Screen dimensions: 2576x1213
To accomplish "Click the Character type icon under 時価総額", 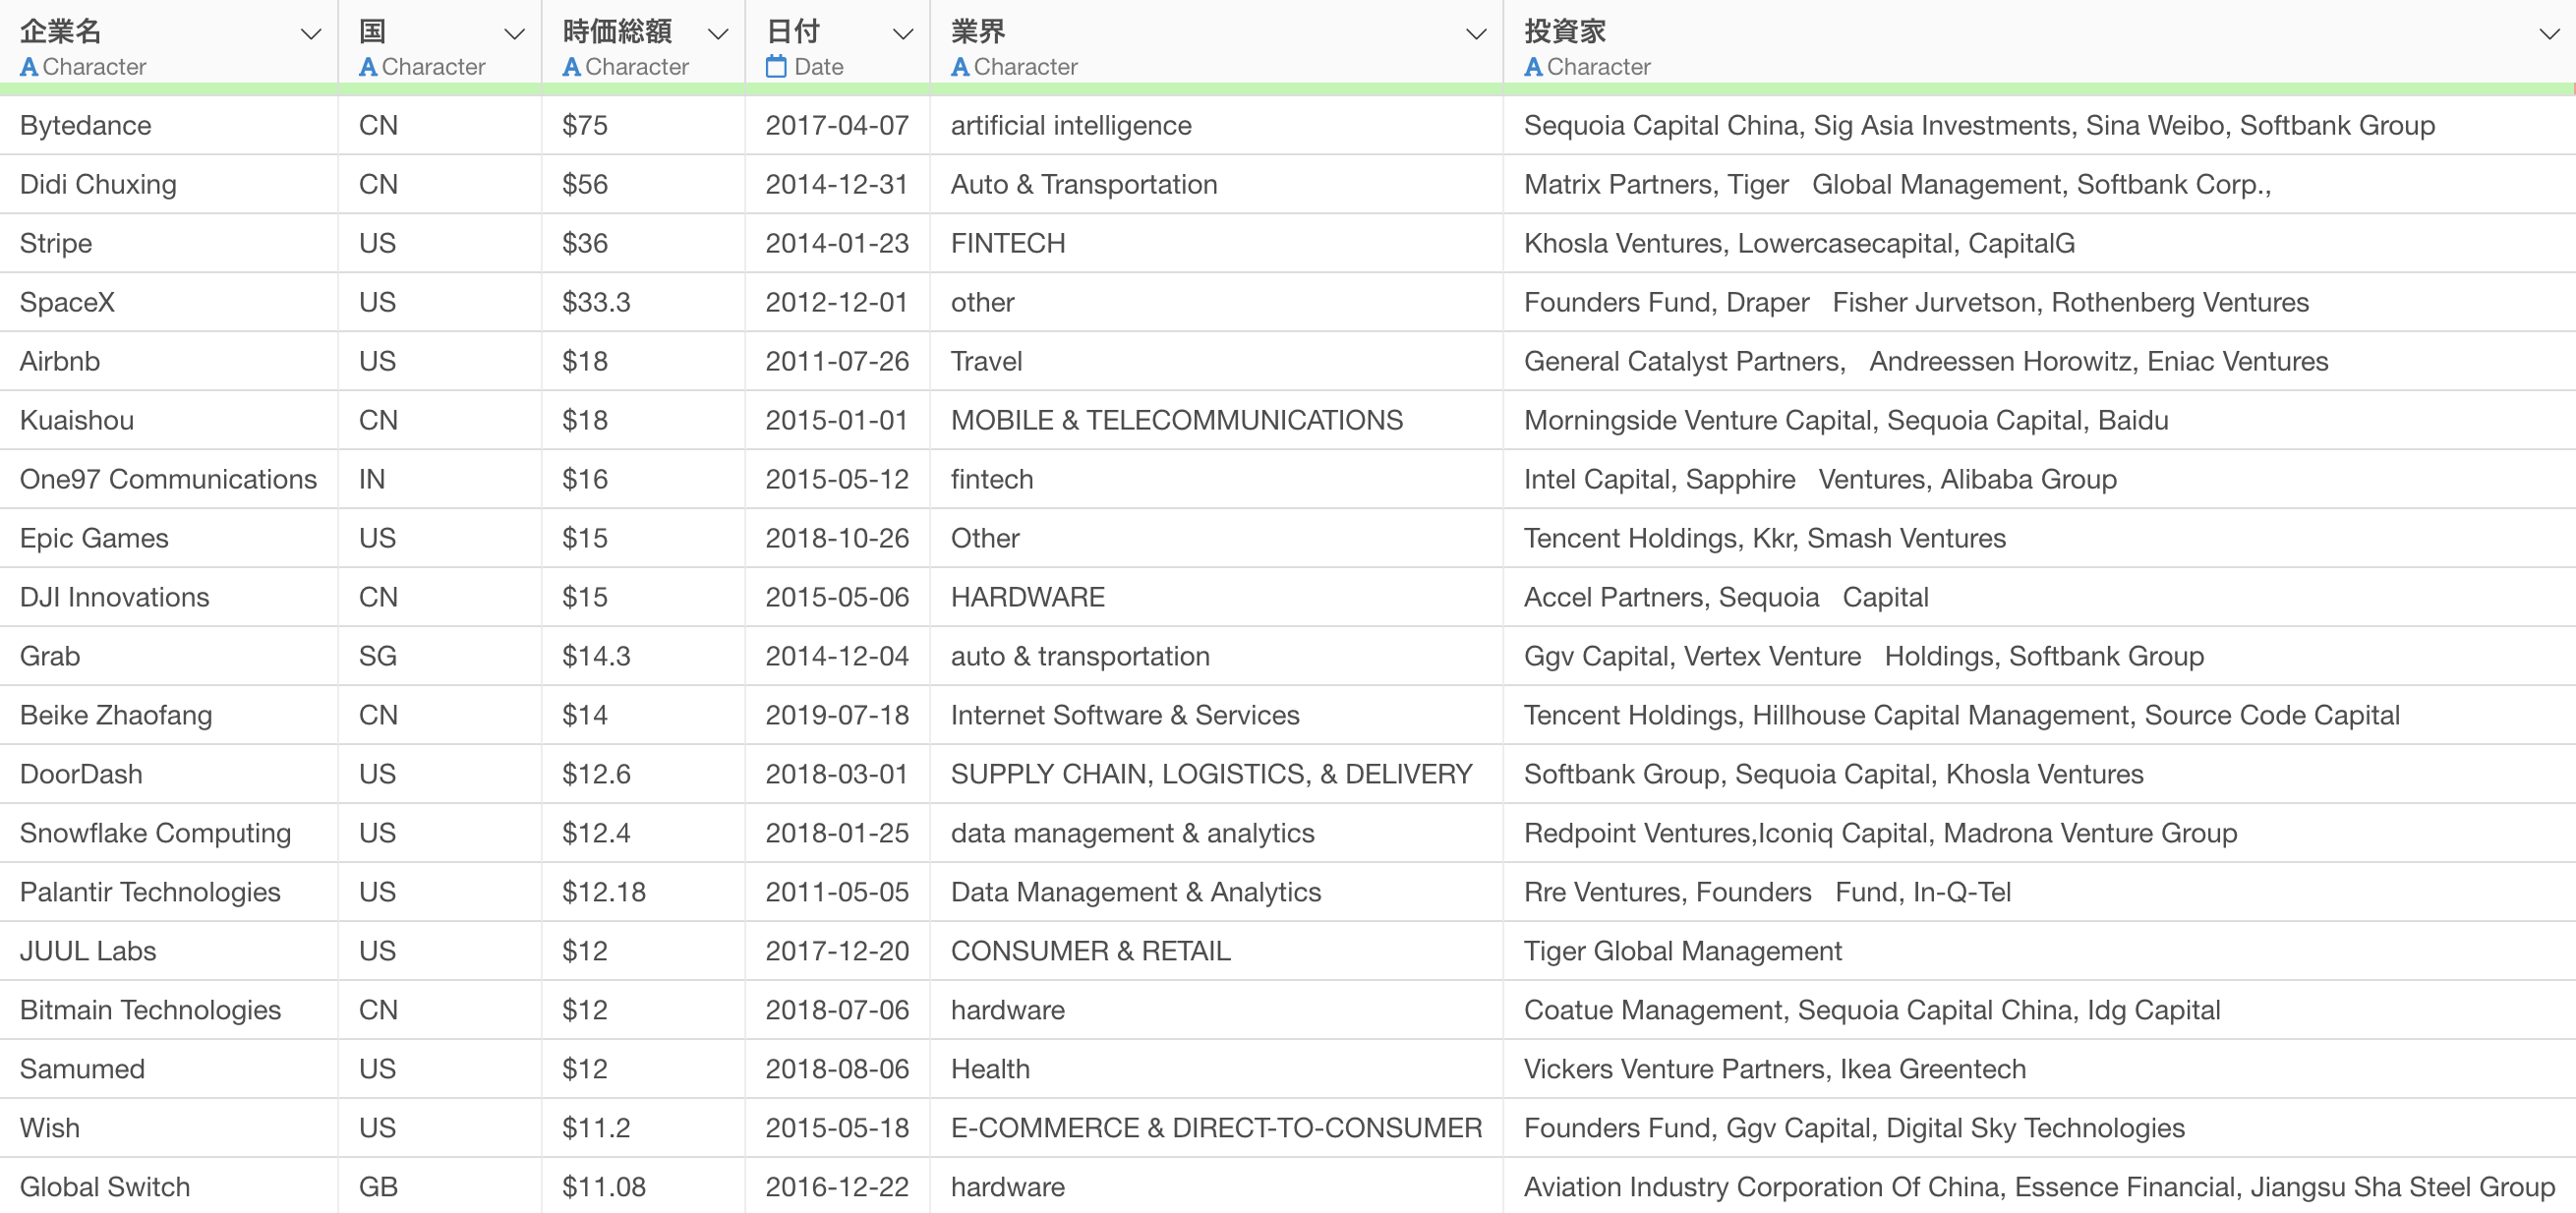I will click(x=571, y=67).
